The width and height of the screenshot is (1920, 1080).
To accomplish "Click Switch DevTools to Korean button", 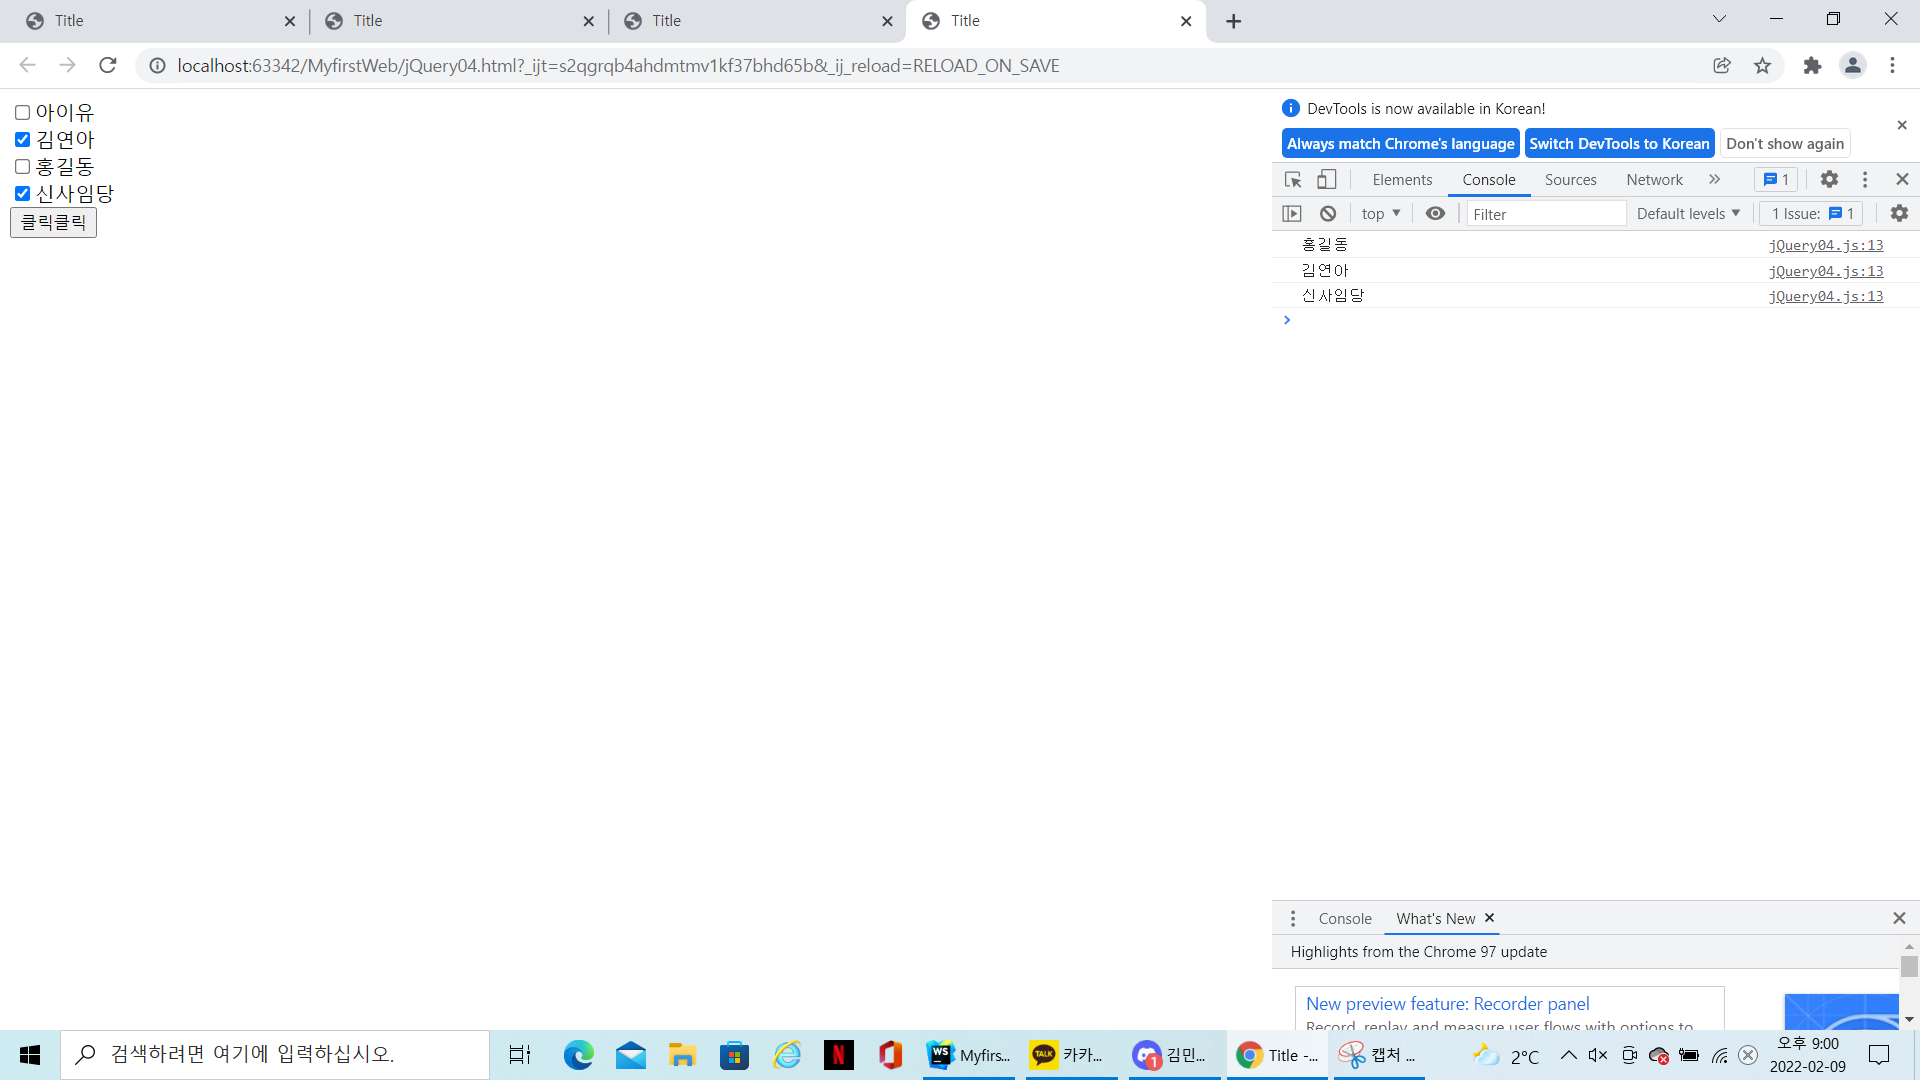I will click(1619, 144).
